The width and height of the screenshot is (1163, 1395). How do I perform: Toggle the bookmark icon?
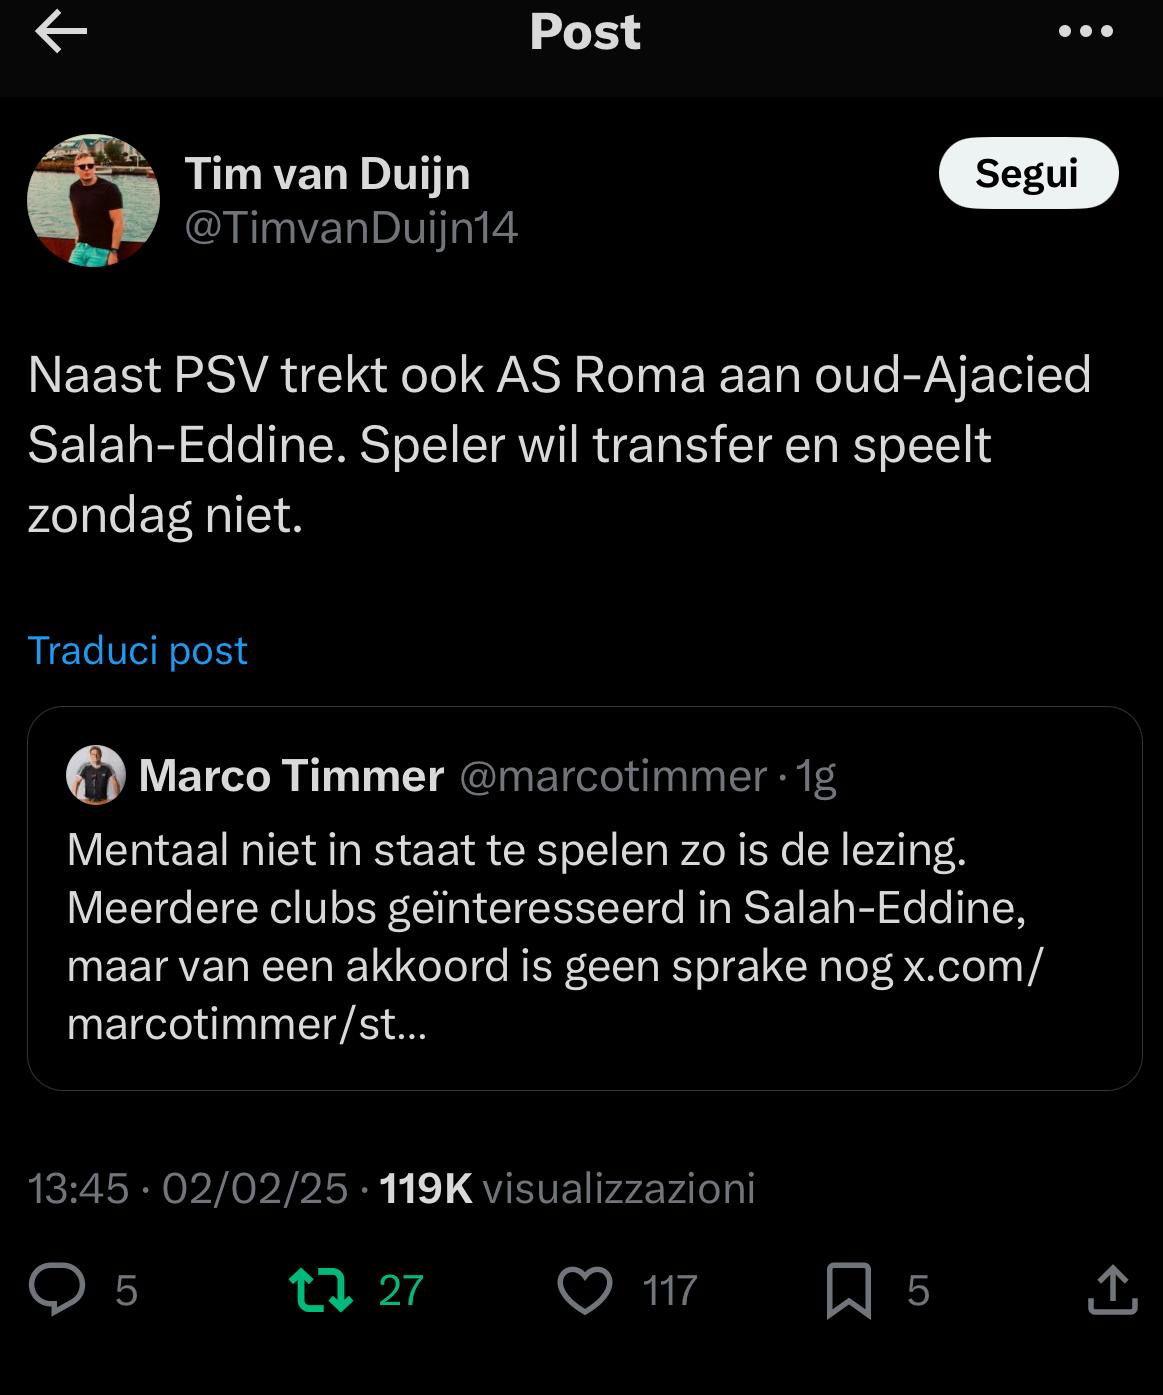coord(849,1289)
